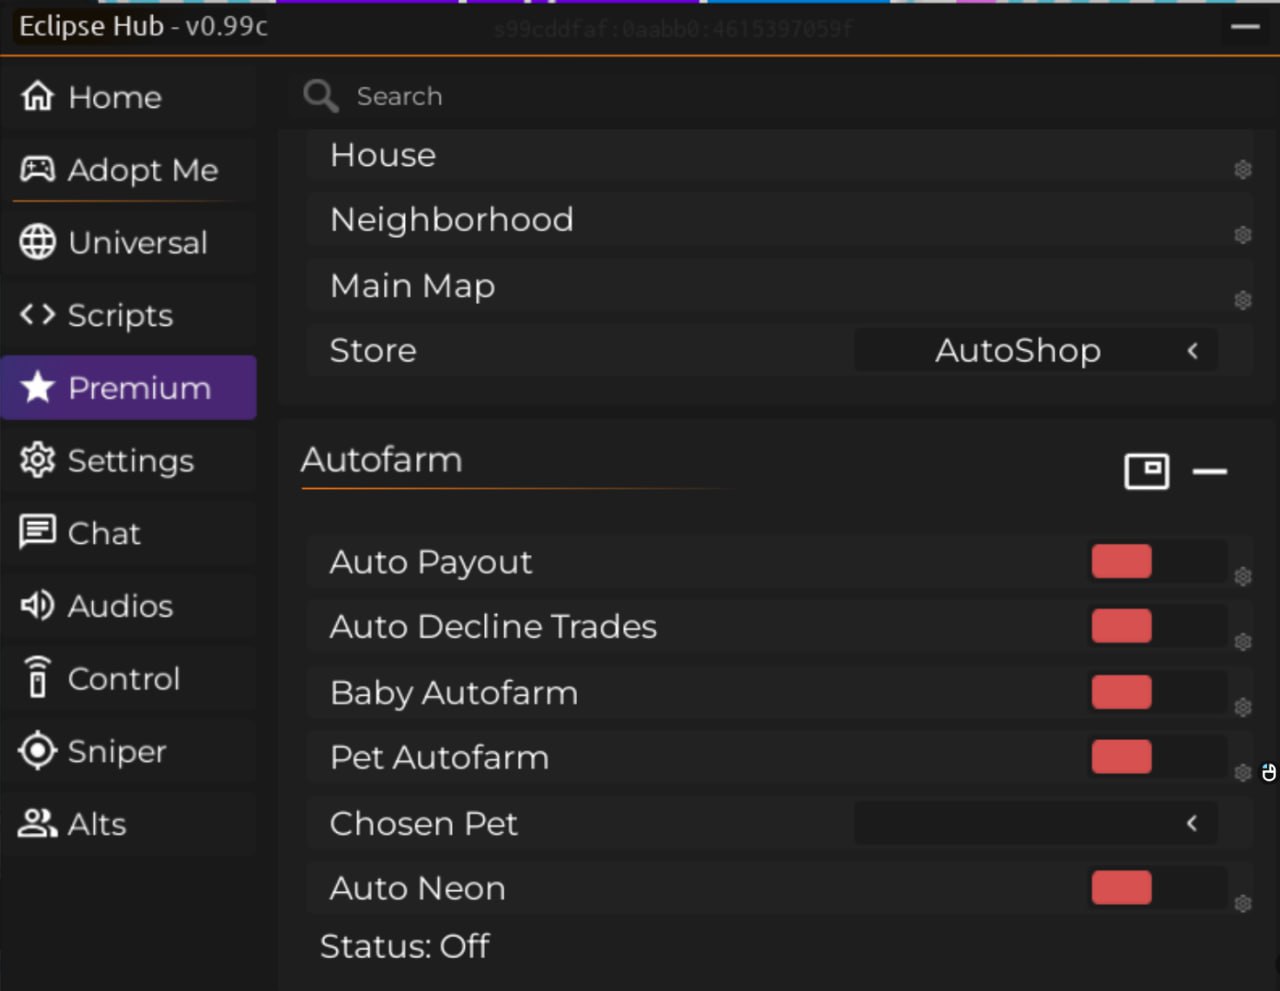Open Auto Decline Trades gear icon
Image resolution: width=1280 pixels, height=991 pixels.
(1243, 642)
